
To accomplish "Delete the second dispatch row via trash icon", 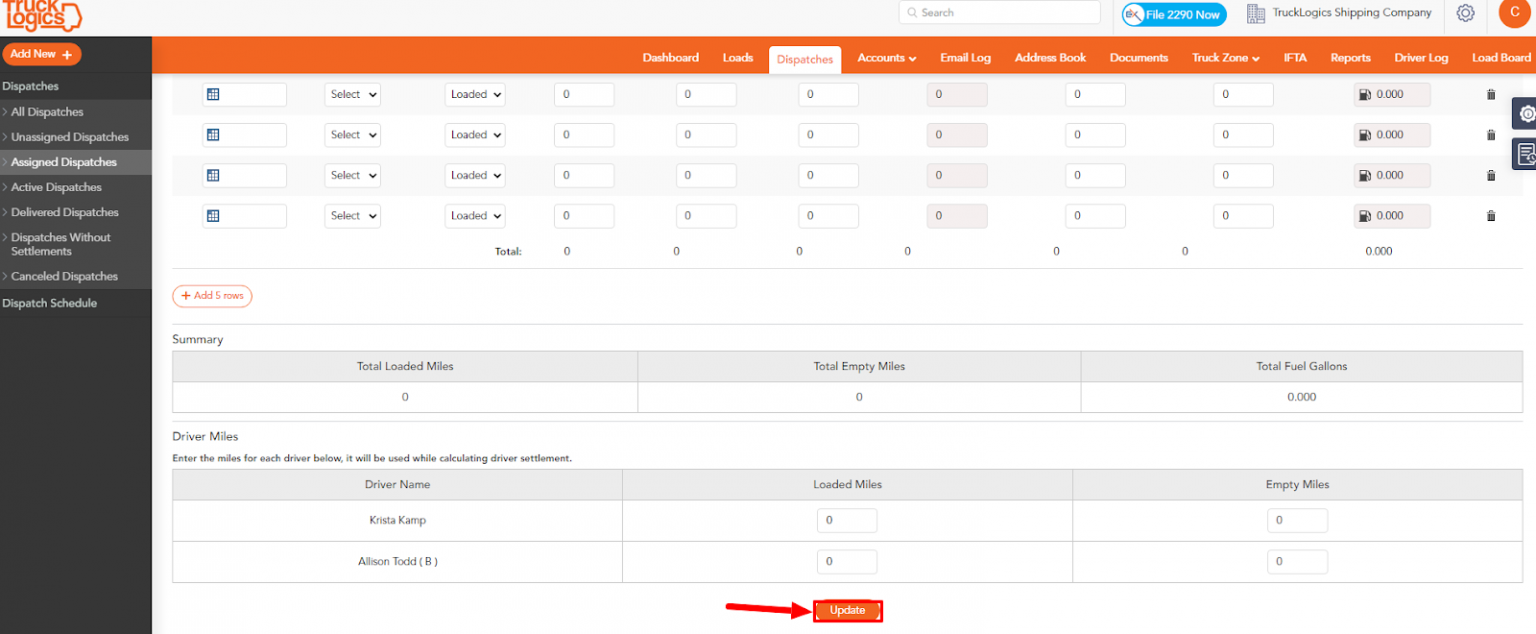I will pyautogui.click(x=1491, y=135).
